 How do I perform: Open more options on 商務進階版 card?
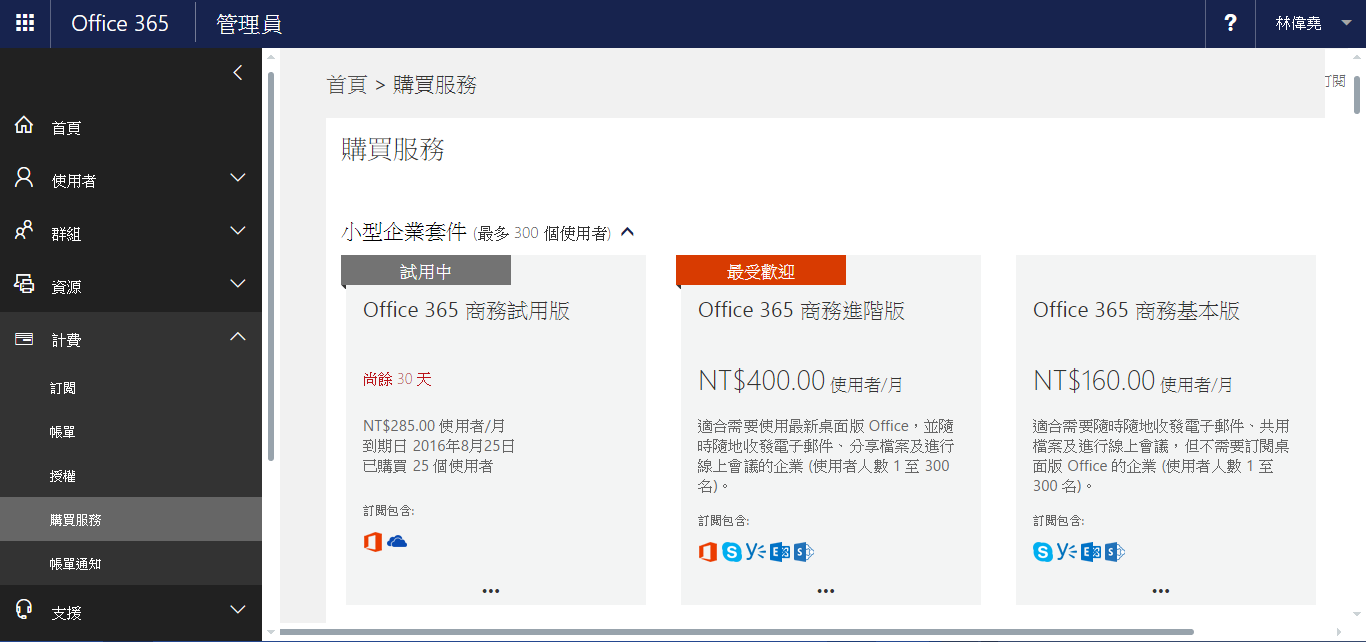[x=826, y=591]
